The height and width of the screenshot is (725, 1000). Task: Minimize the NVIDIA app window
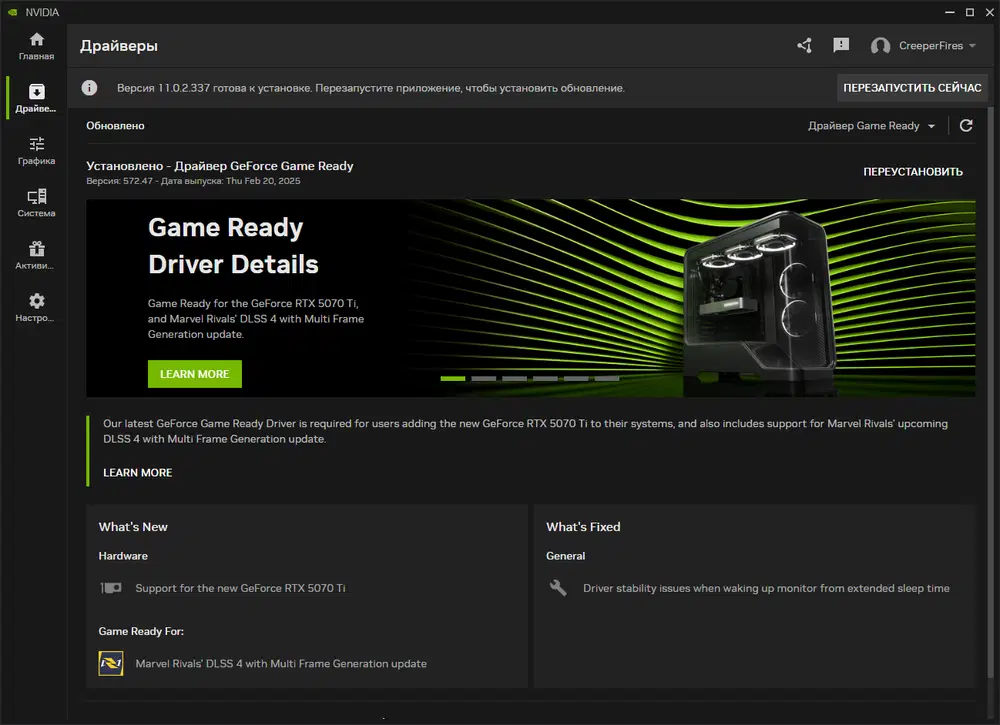tap(950, 12)
